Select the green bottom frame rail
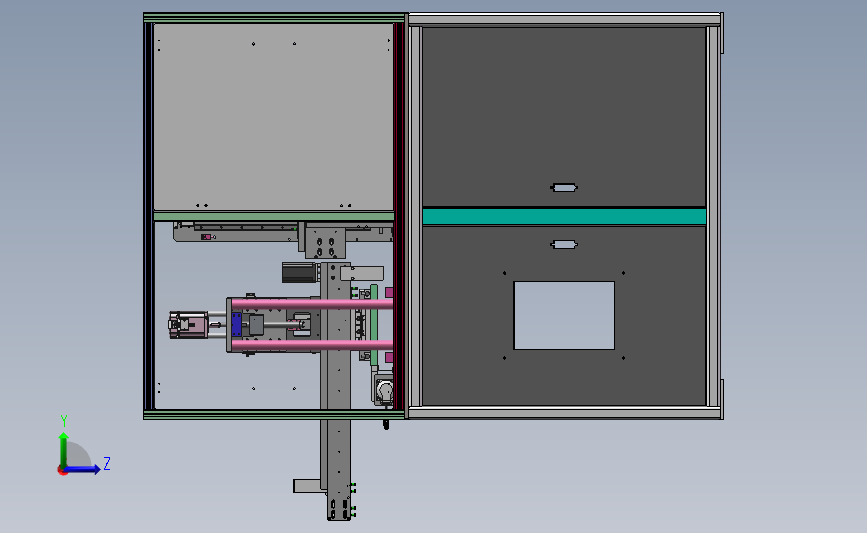Viewport: 867px width, 533px height. pyautogui.click(x=274, y=415)
